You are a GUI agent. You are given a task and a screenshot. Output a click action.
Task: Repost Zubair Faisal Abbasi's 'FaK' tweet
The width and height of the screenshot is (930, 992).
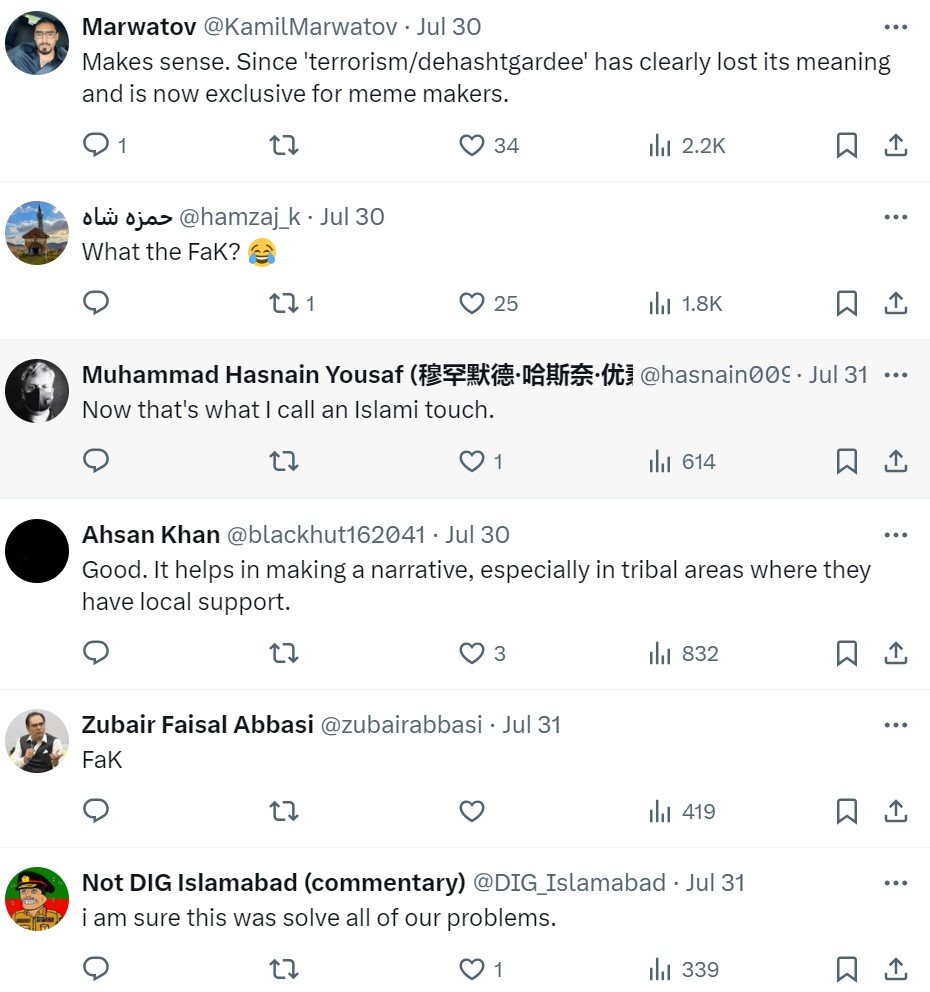284,811
